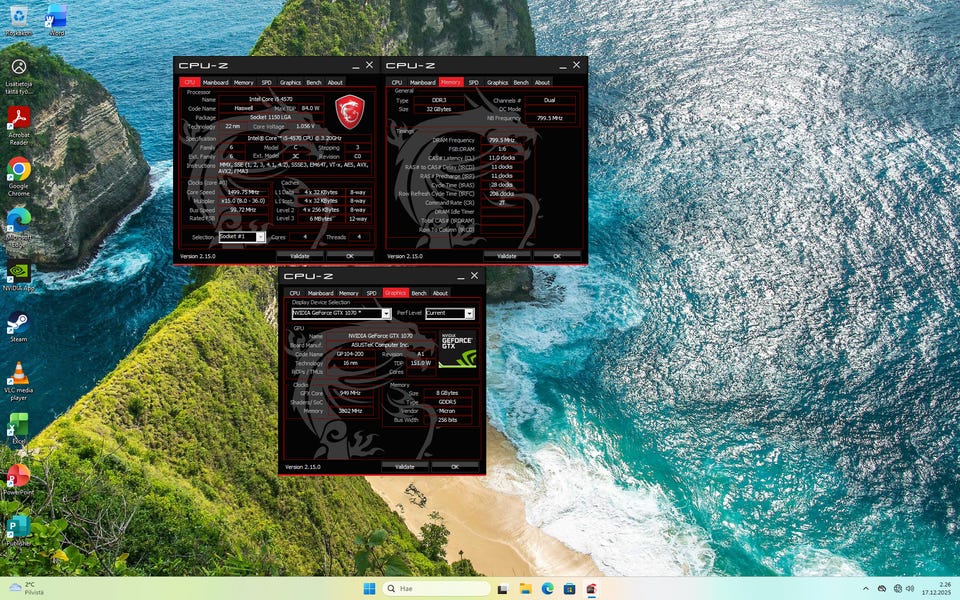
Task: Go to Bench tab in Graphics window
Action: pyautogui.click(x=419, y=293)
